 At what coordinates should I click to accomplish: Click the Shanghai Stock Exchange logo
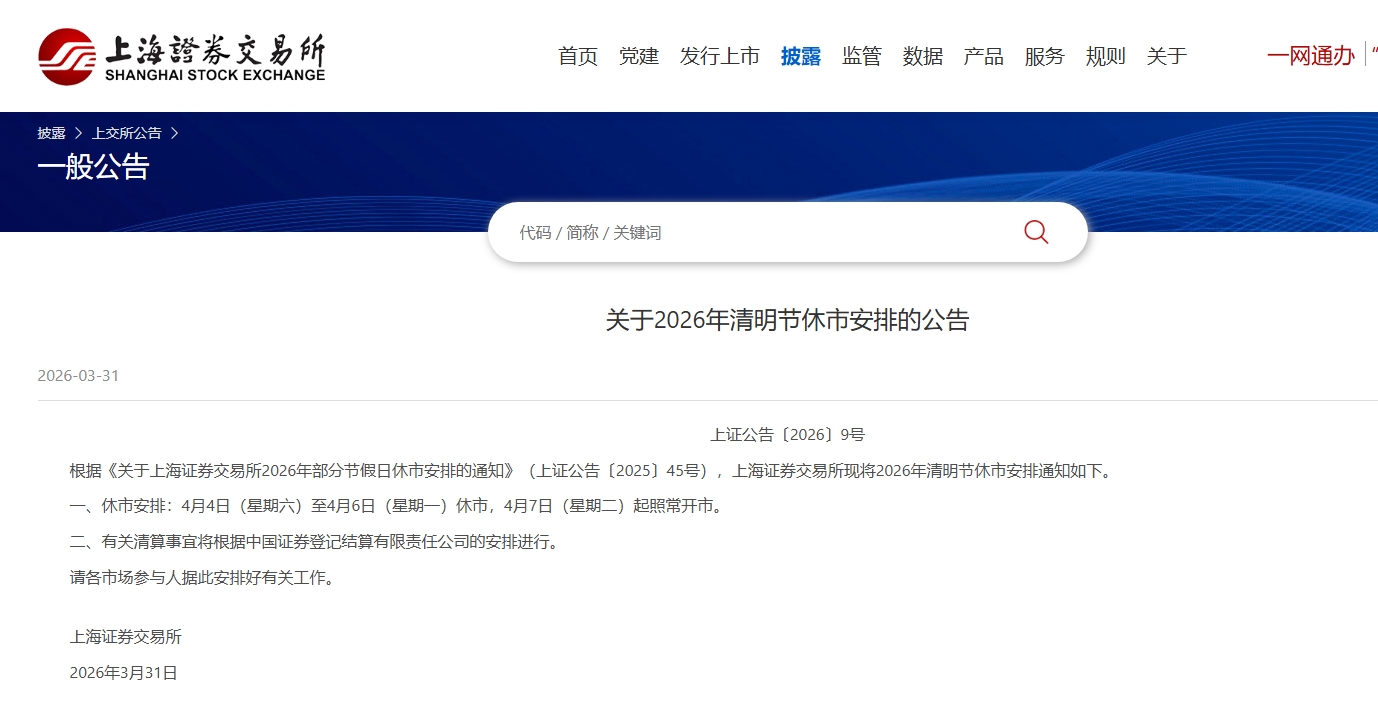182,57
